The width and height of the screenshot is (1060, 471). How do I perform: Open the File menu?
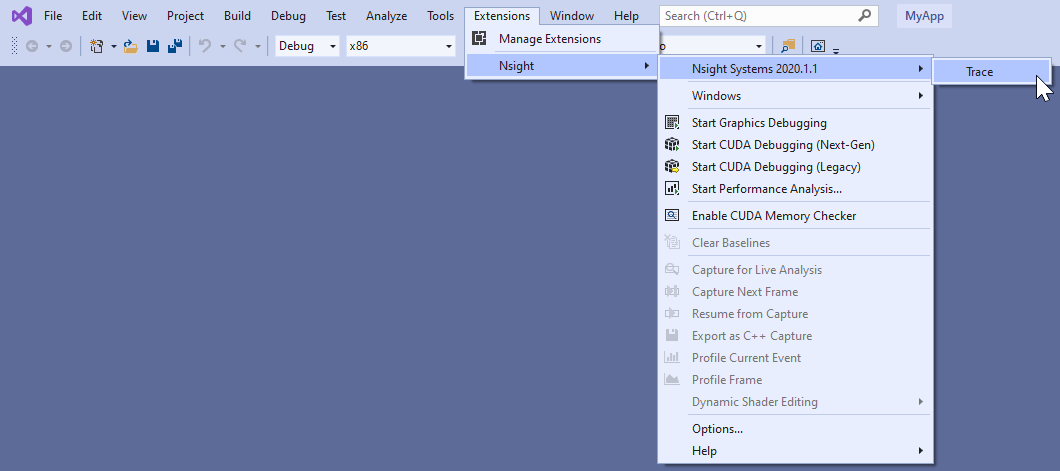click(x=53, y=16)
